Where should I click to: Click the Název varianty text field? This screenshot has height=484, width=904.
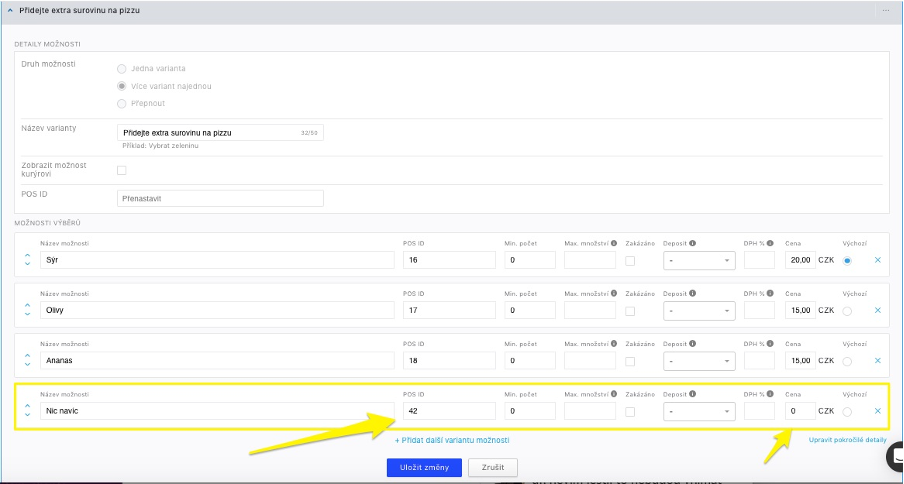coord(220,133)
